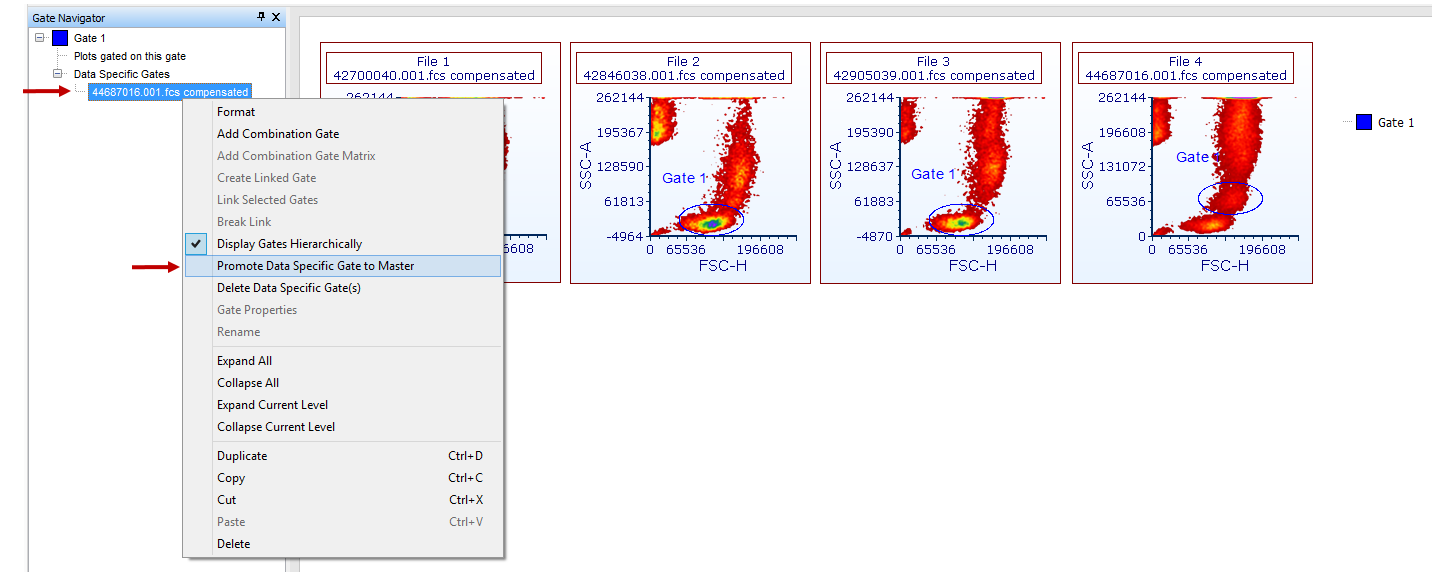Choose Collapse All in context menu
This screenshot has width=1439, height=582.
tap(248, 383)
